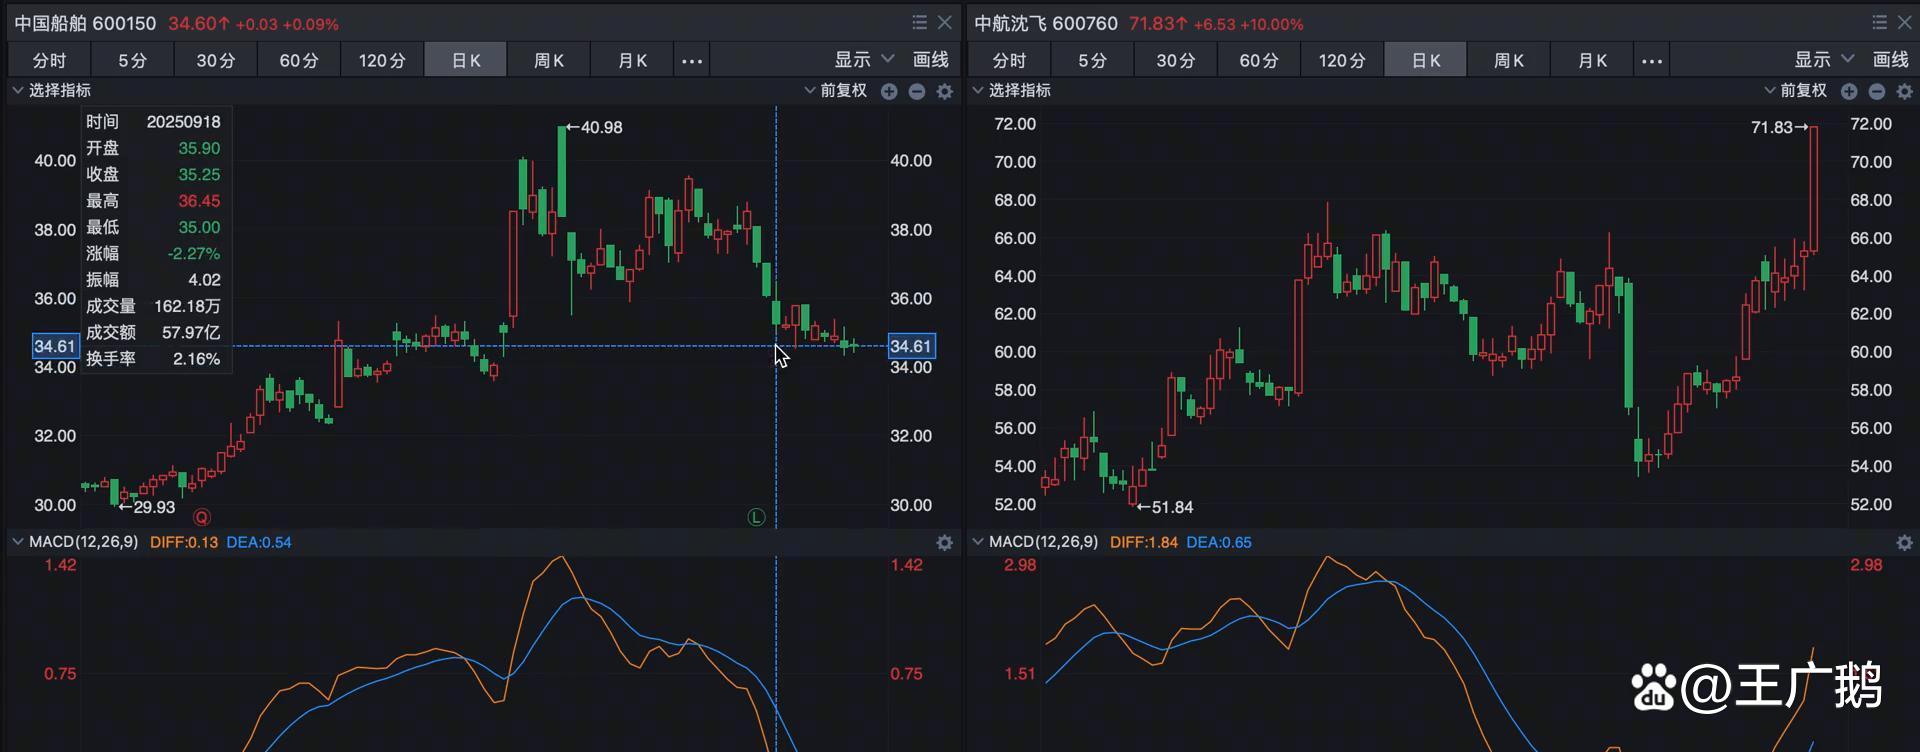Viewport: 1920px width, 752px height.
Task: Open 显示 dropdown in 中国船舶 panel
Action: coord(864,60)
